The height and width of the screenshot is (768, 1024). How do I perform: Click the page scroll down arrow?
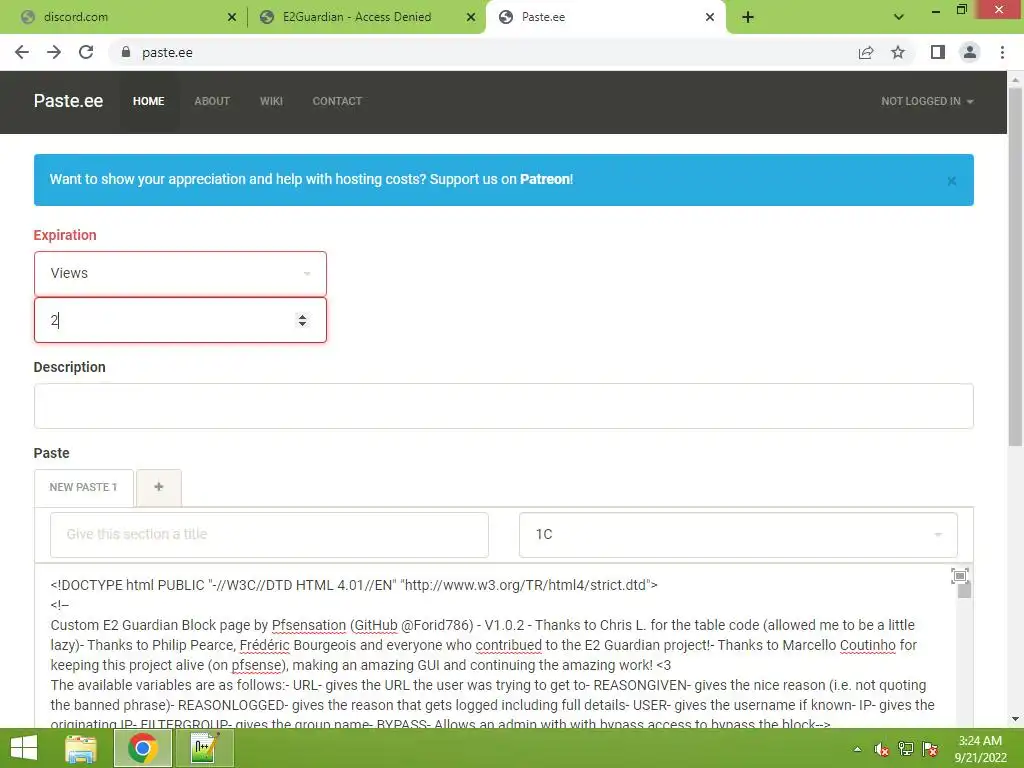click(1015, 719)
